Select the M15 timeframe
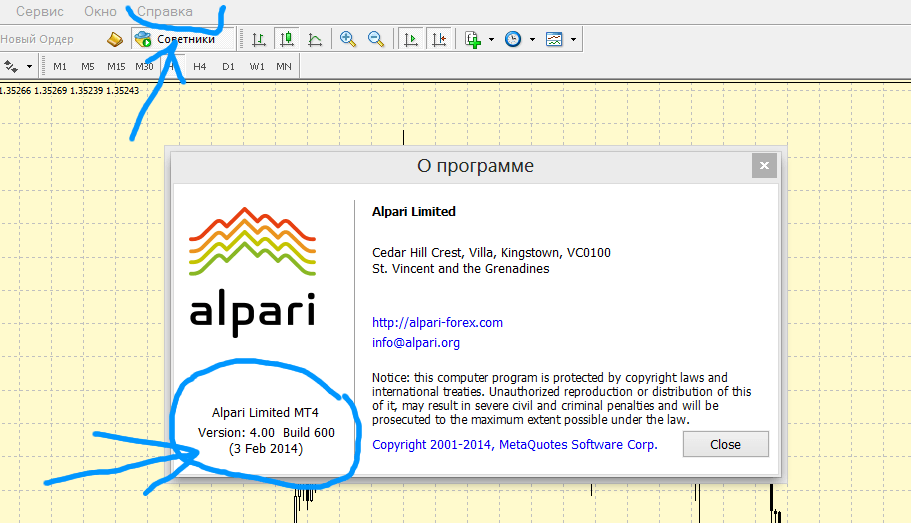The image size is (911, 523). [x=116, y=66]
